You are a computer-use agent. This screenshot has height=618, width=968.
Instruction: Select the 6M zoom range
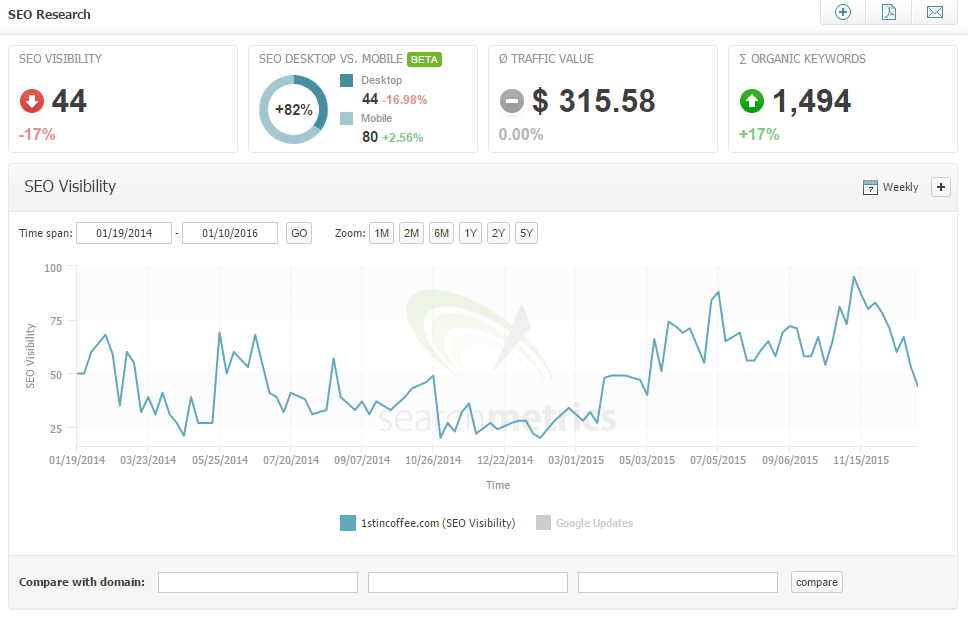coord(440,233)
